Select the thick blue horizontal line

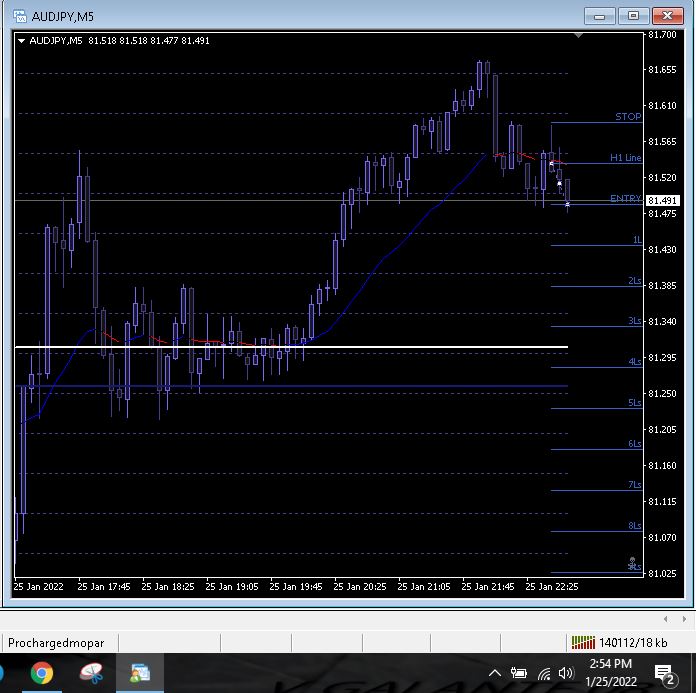[x=292, y=386]
